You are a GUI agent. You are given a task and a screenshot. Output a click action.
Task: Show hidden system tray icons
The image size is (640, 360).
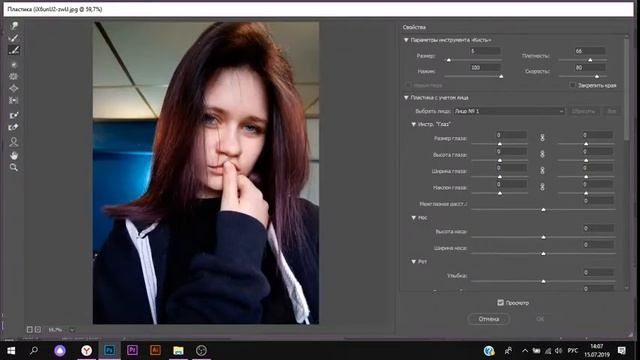[525, 351]
